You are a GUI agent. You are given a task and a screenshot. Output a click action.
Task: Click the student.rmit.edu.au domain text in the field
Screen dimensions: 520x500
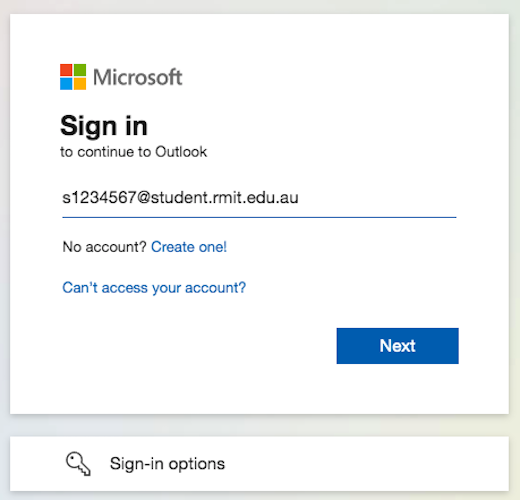225,197
